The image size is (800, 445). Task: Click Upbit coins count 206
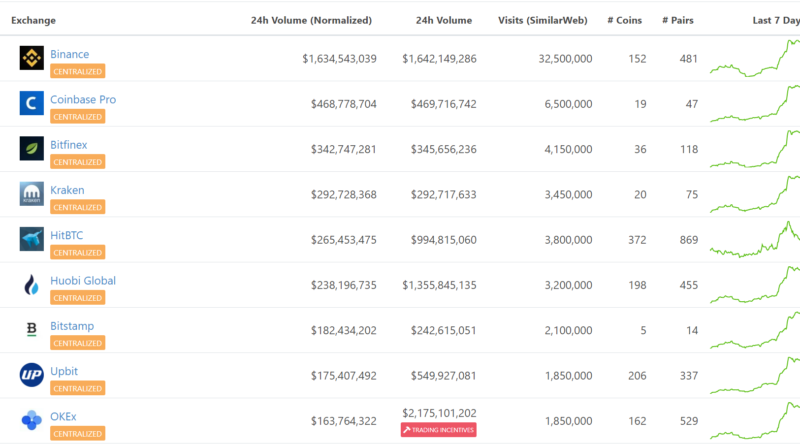point(637,376)
